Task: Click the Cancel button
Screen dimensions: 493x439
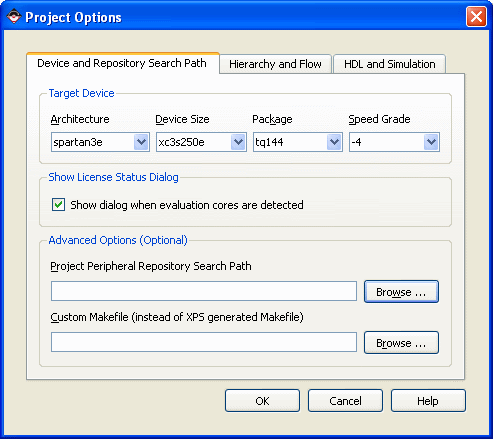Action: [x=345, y=401]
